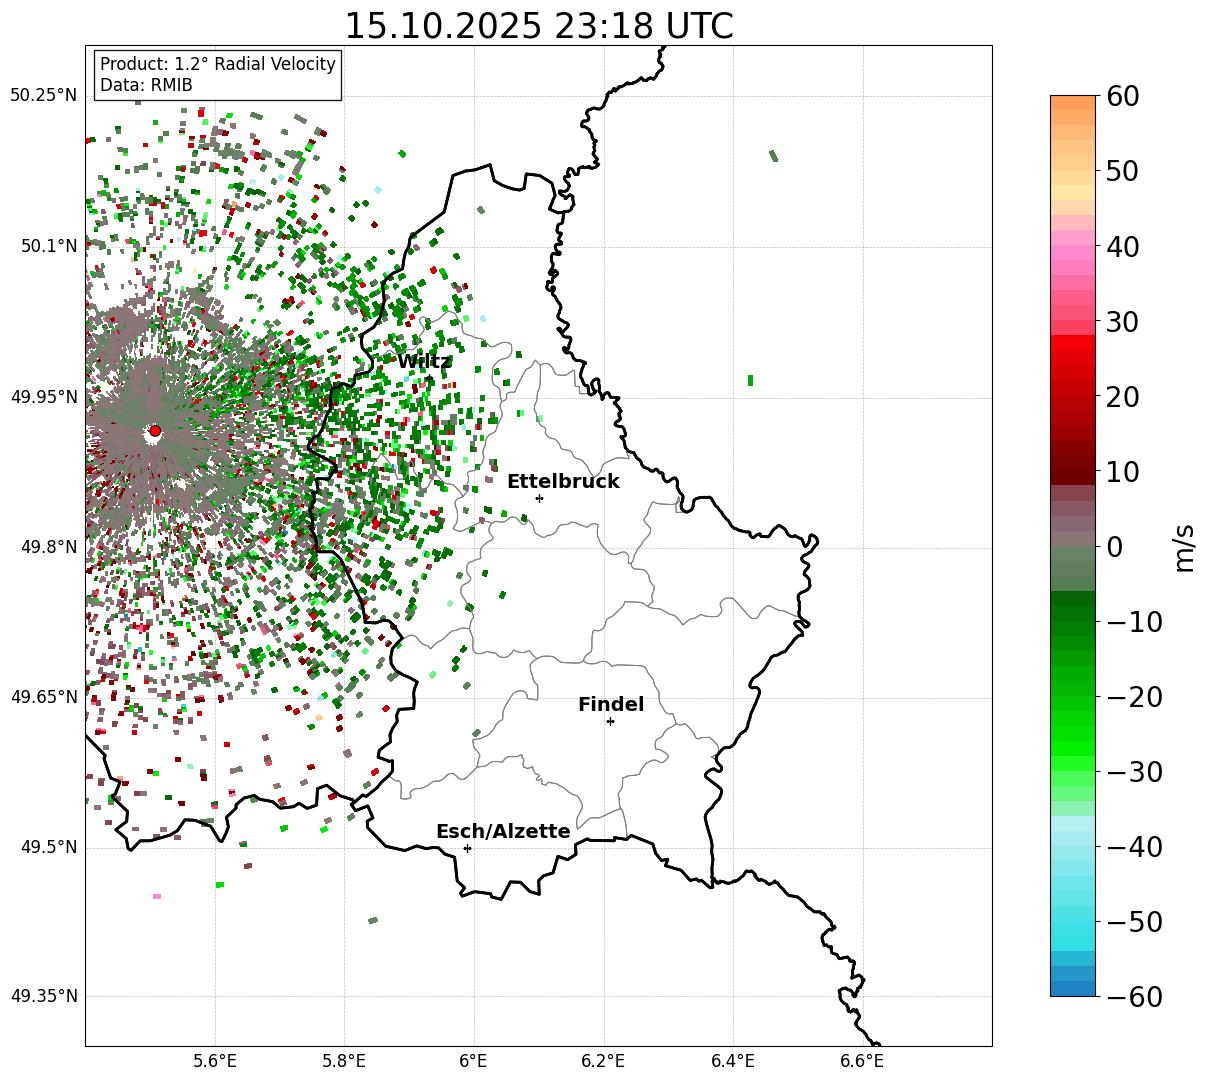Click the 49.35°N latitude label

tap(44, 996)
